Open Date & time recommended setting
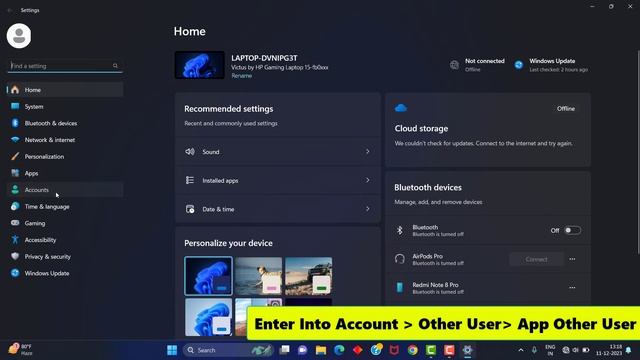 [278, 209]
